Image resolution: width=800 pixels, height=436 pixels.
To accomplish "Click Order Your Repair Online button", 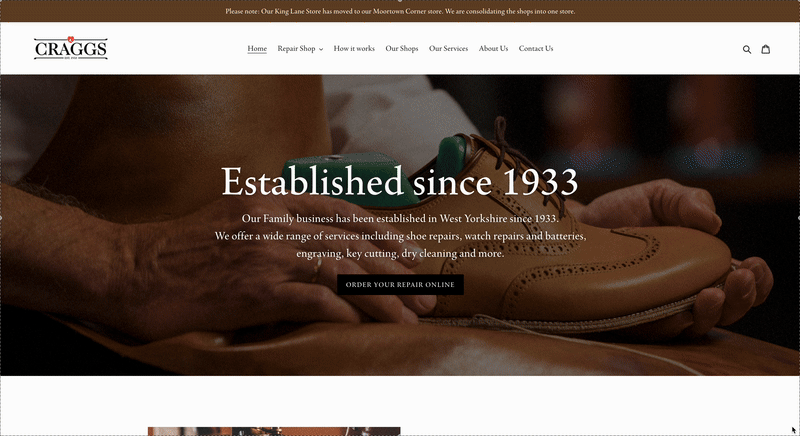I will 400,285.
